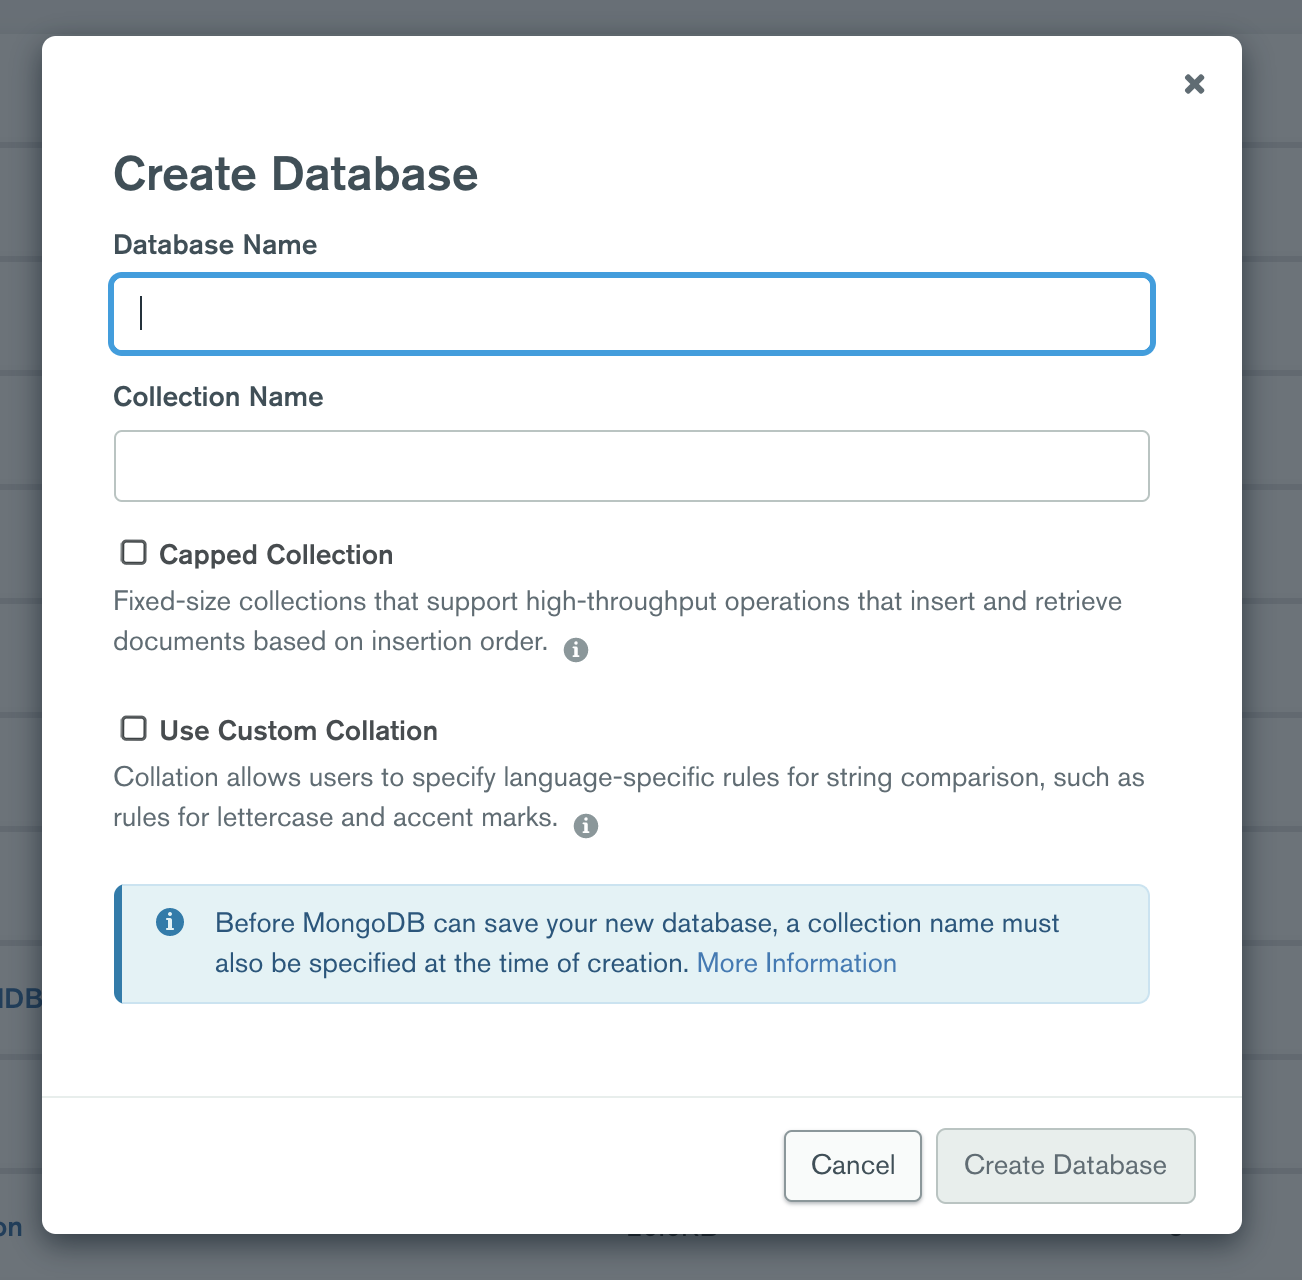Click the 'Collection Name' field label
The image size is (1302, 1280).
click(x=218, y=397)
